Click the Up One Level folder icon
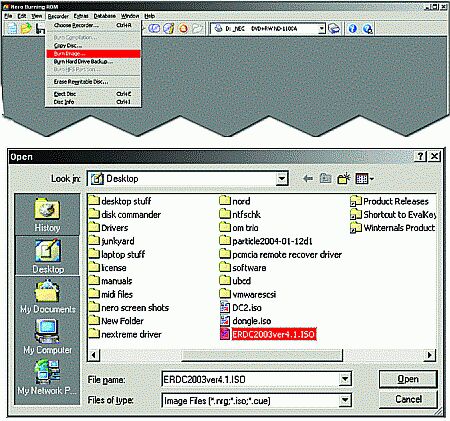 (x=325, y=179)
